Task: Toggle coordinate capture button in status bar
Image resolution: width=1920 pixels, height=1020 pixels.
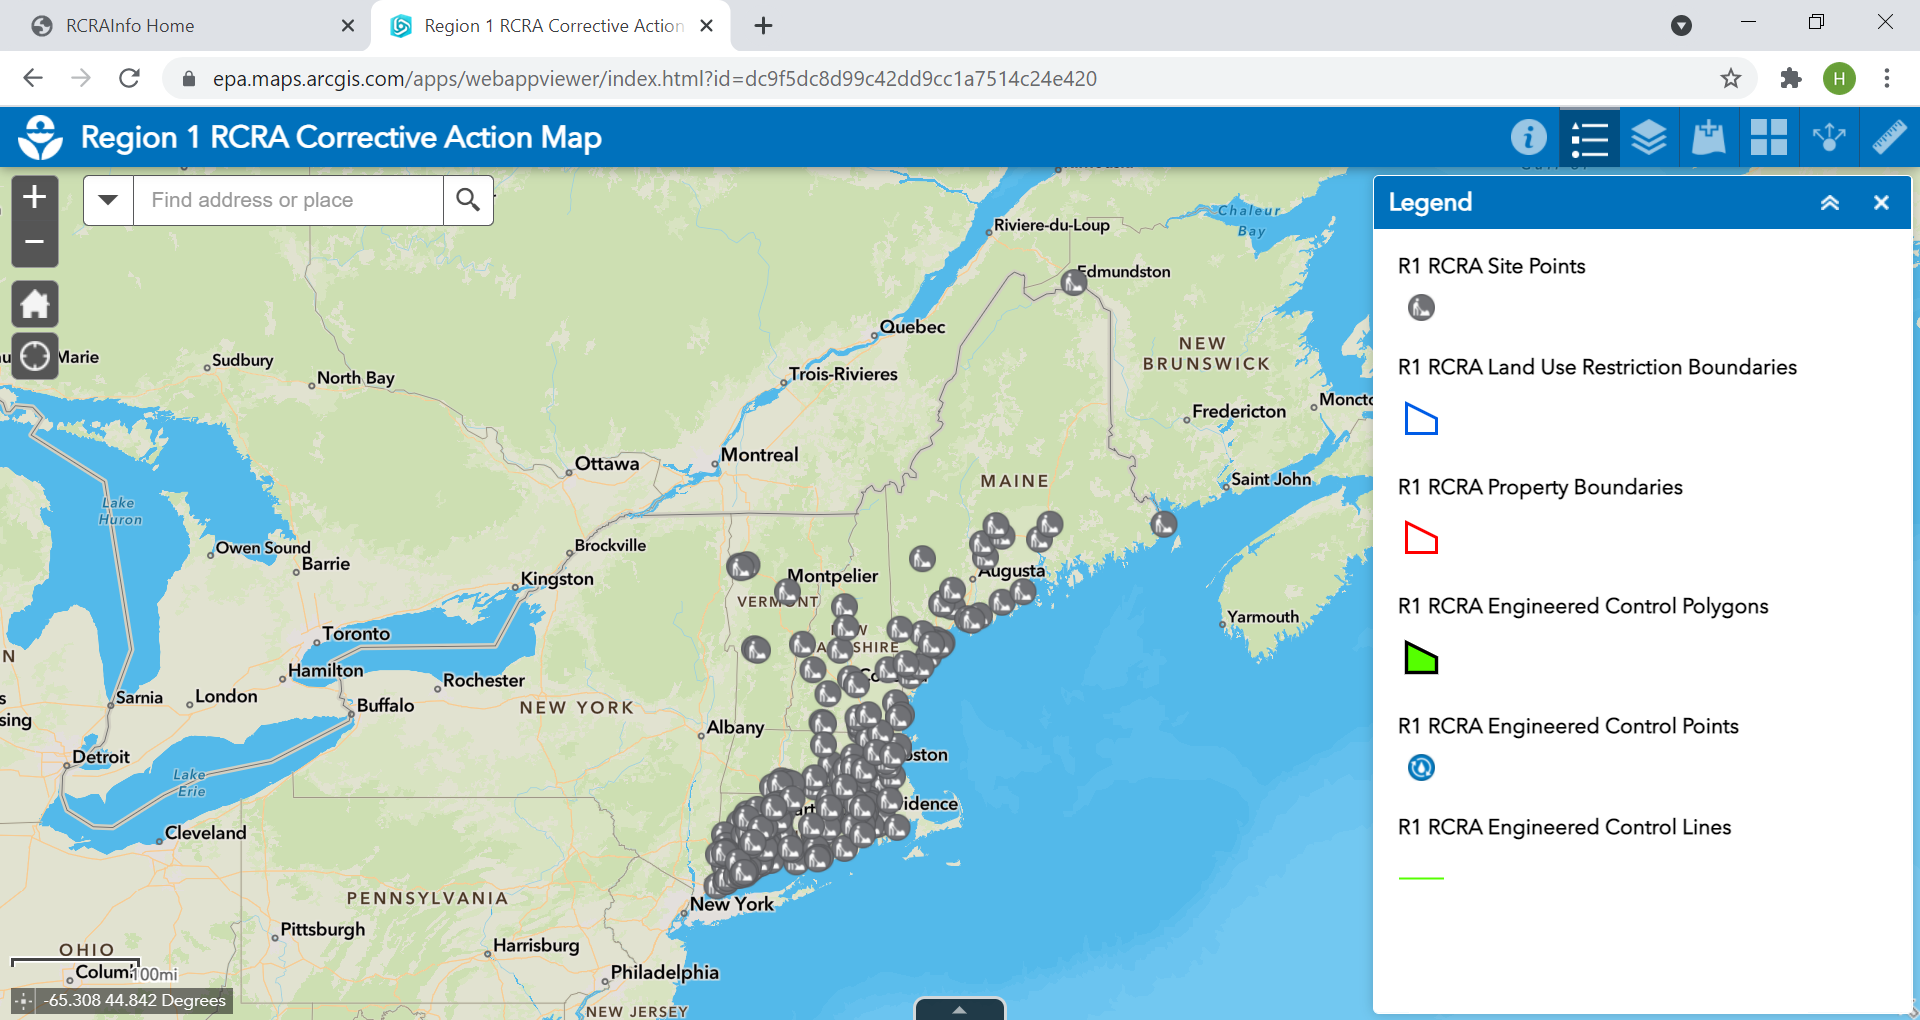Action: point(24,1000)
